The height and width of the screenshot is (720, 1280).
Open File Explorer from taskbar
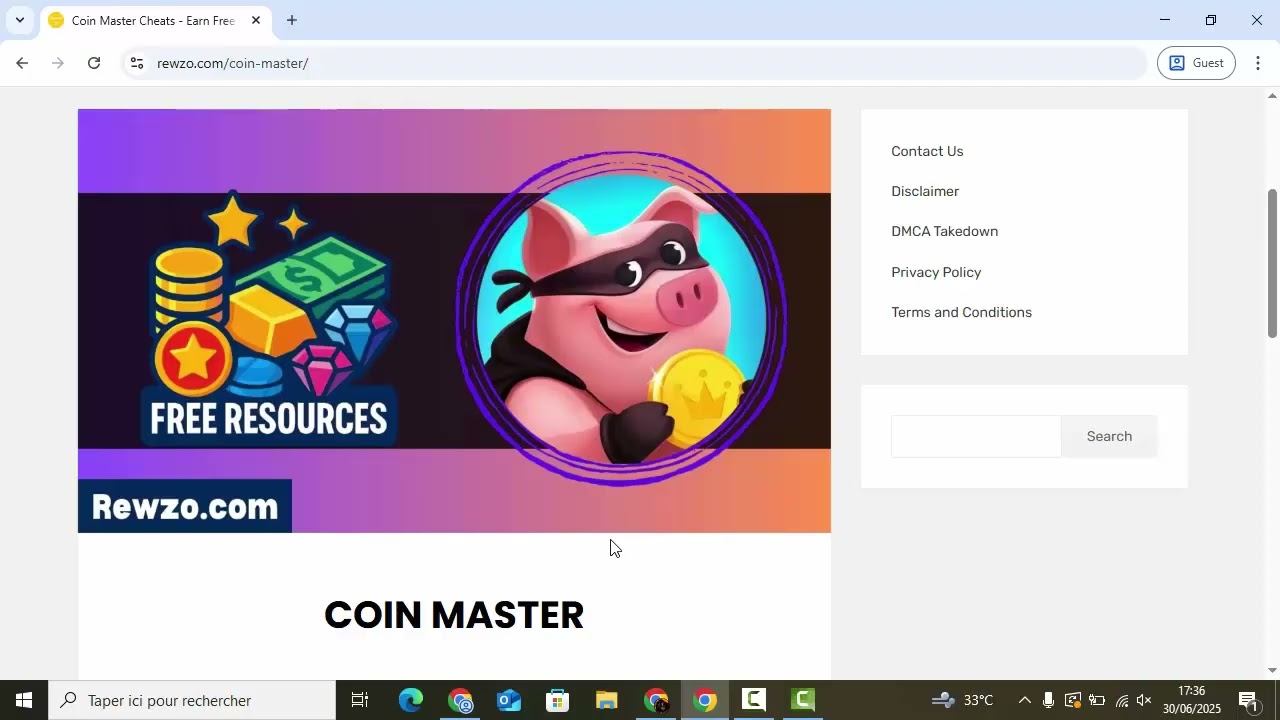607,700
